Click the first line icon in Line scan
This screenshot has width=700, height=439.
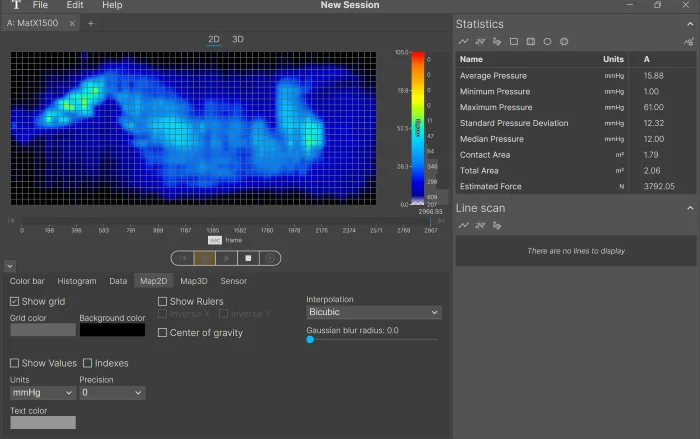click(x=464, y=226)
